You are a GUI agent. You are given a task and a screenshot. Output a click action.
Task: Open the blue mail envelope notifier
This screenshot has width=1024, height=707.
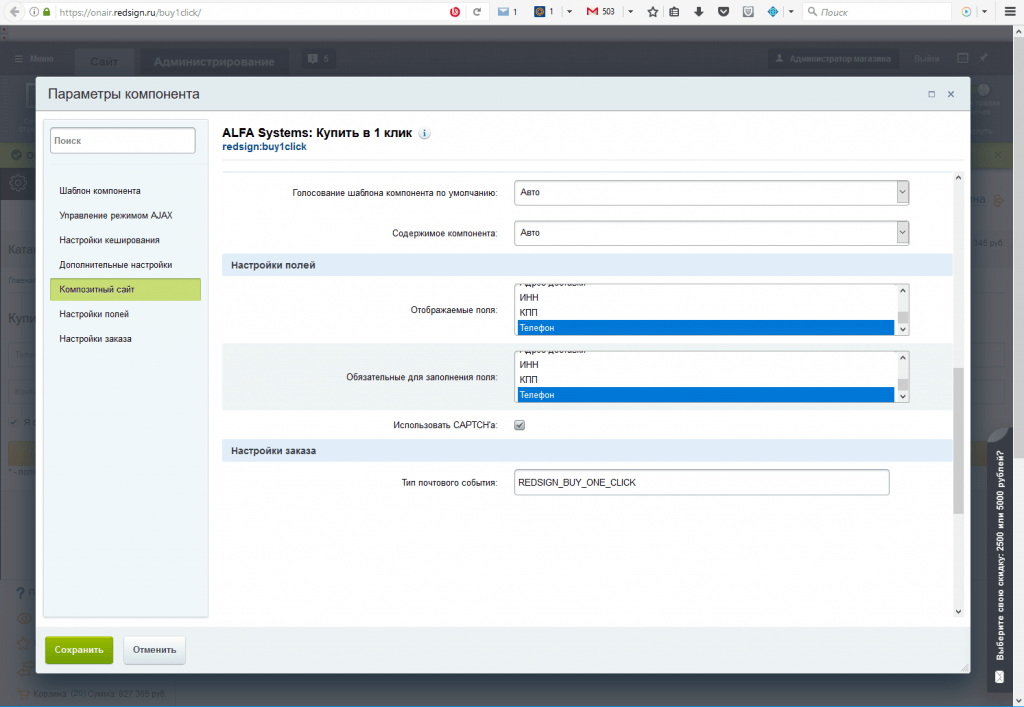click(504, 12)
